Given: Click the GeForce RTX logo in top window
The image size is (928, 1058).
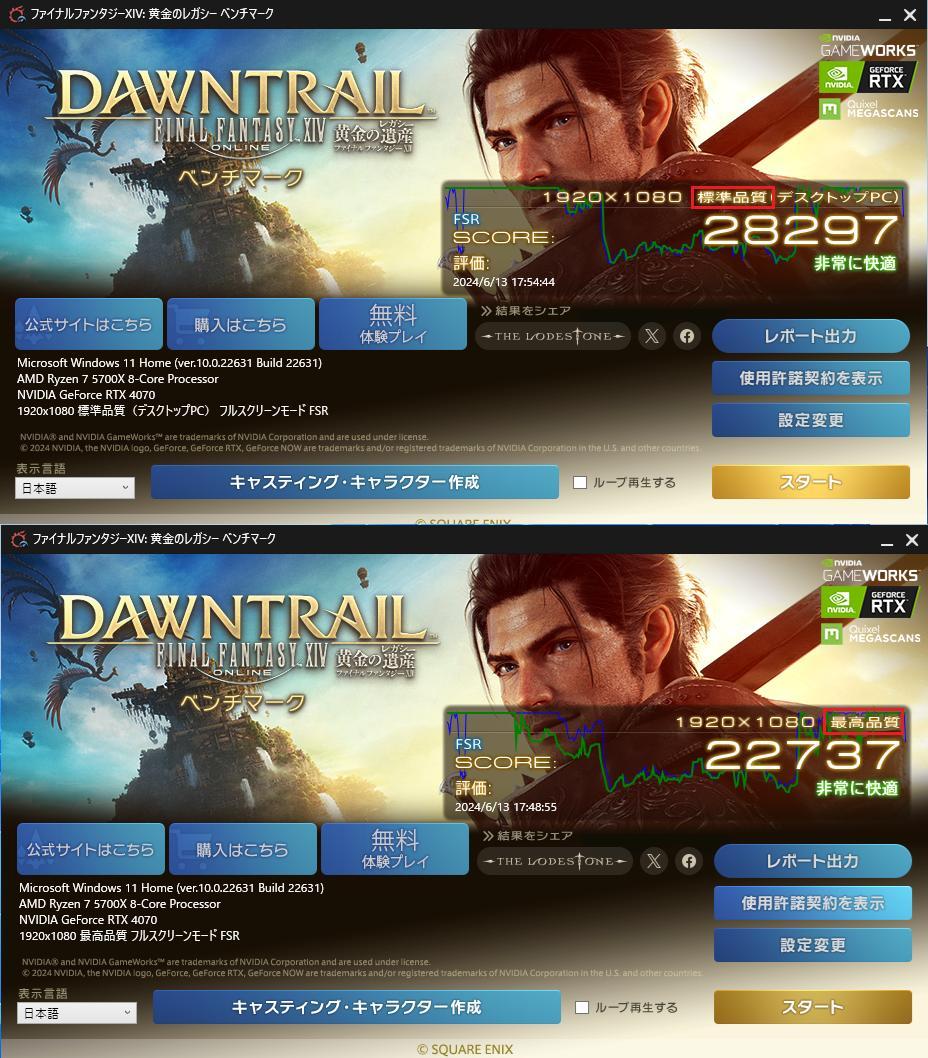Looking at the screenshot, I should pos(868,77).
